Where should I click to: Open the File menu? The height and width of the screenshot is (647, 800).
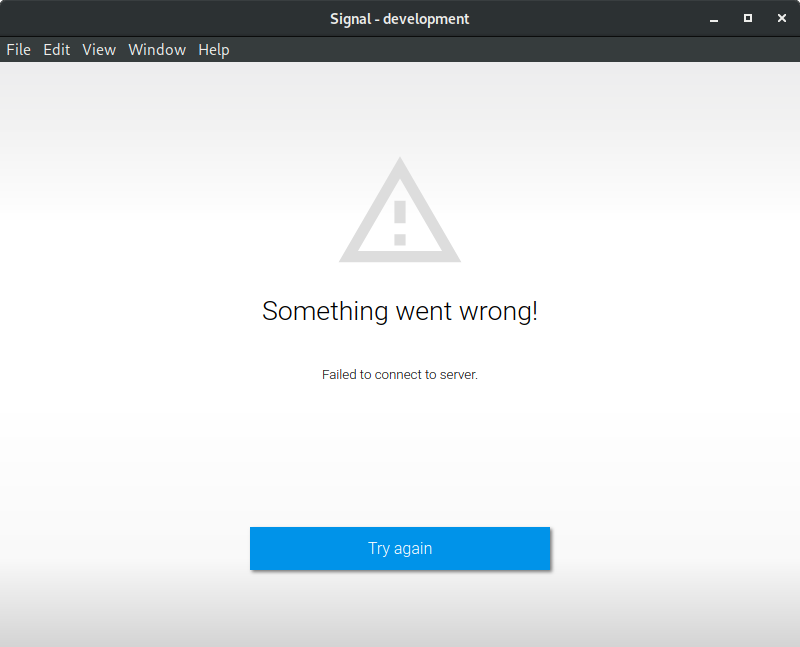[x=18, y=49]
